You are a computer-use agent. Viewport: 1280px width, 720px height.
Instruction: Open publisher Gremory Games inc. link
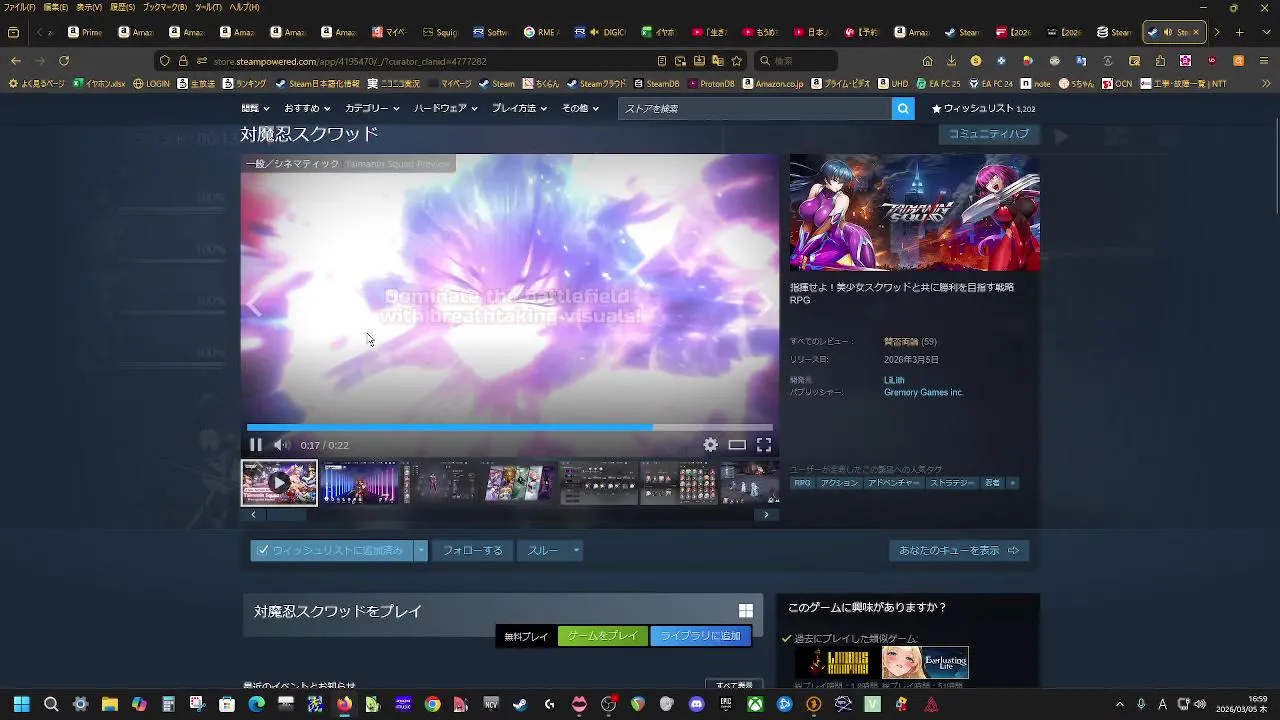(923, 393)
